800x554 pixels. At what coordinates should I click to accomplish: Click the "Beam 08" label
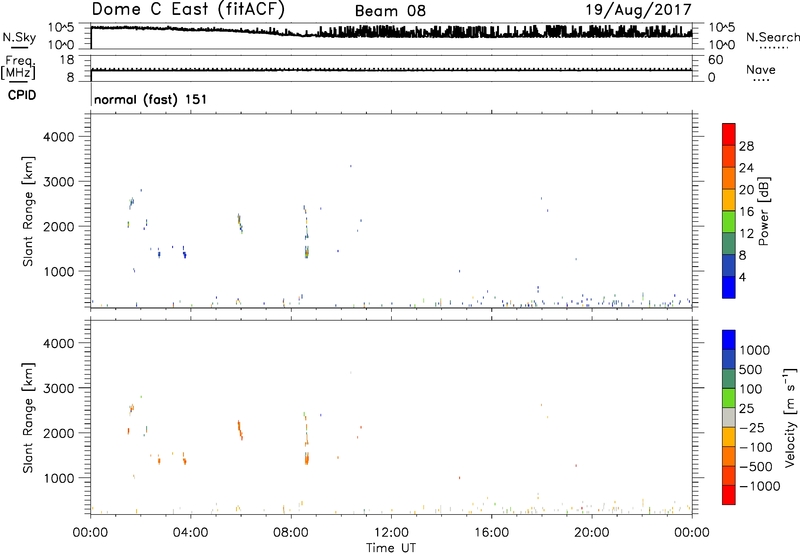pyautogui.click(x=390, y=11)
